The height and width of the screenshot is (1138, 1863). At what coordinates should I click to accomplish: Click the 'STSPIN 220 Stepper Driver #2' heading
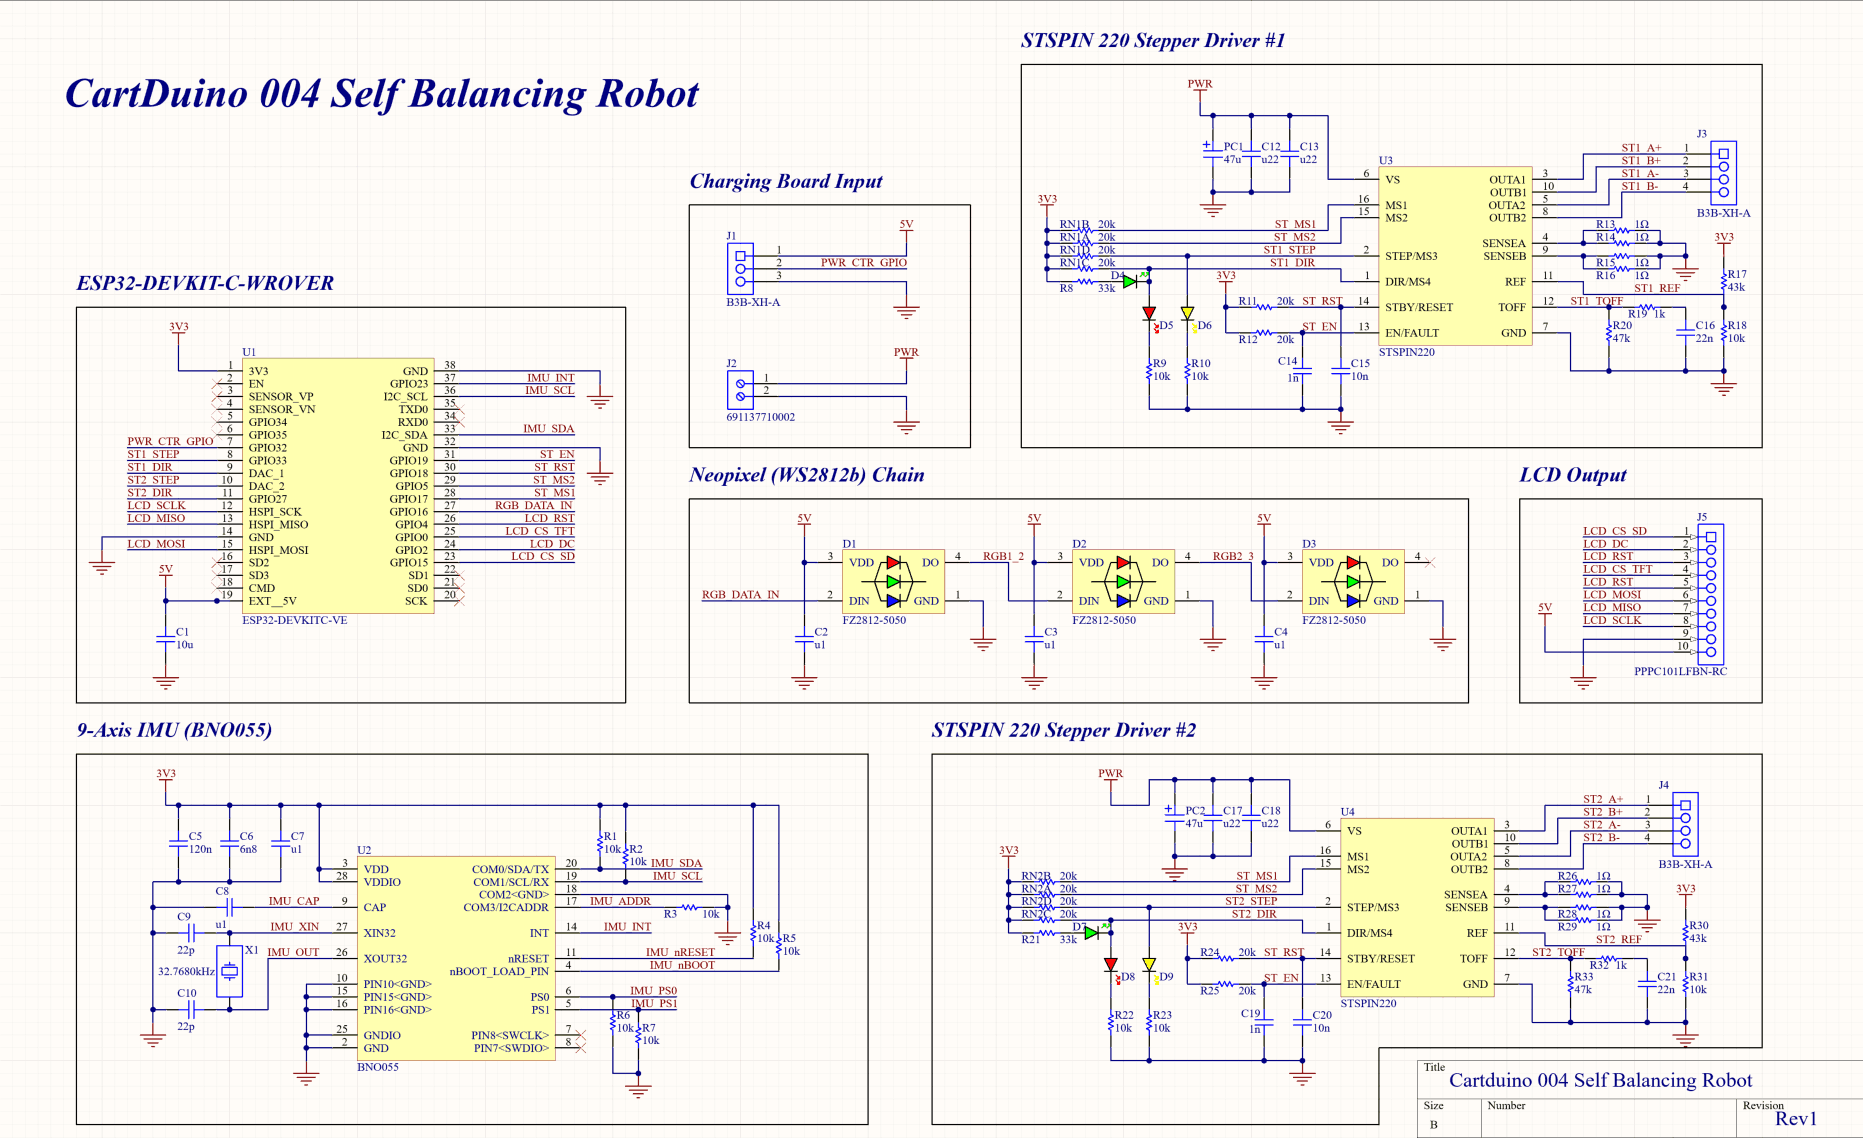[x=1063, y=730]
